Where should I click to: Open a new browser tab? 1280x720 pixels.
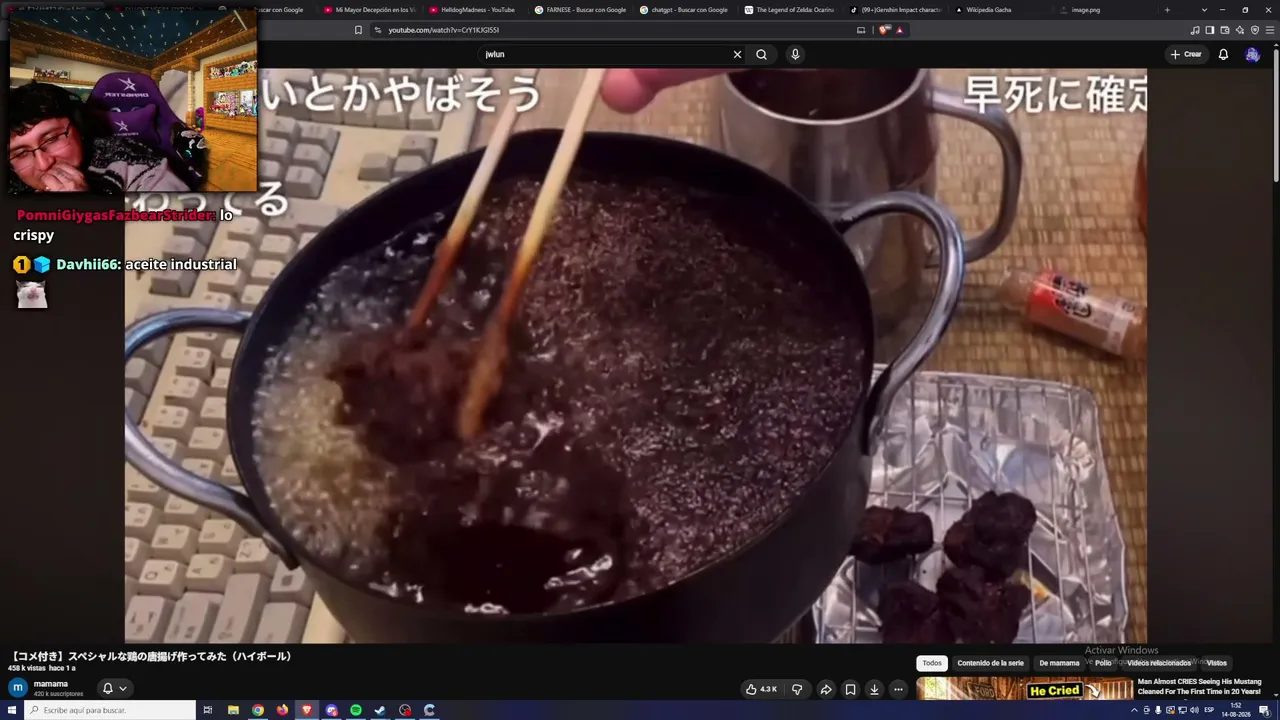pyautogui.click(x=1167, y=10)
